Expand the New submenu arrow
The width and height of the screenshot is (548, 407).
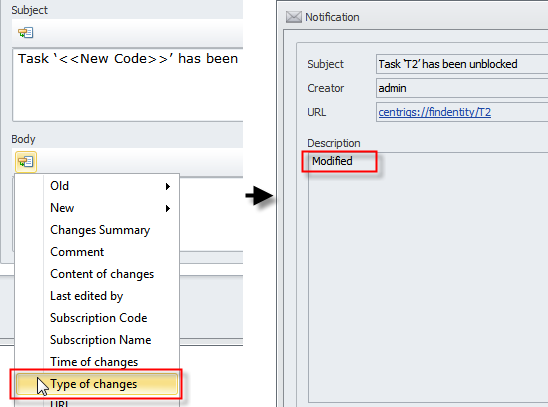(x=168, y=209)
